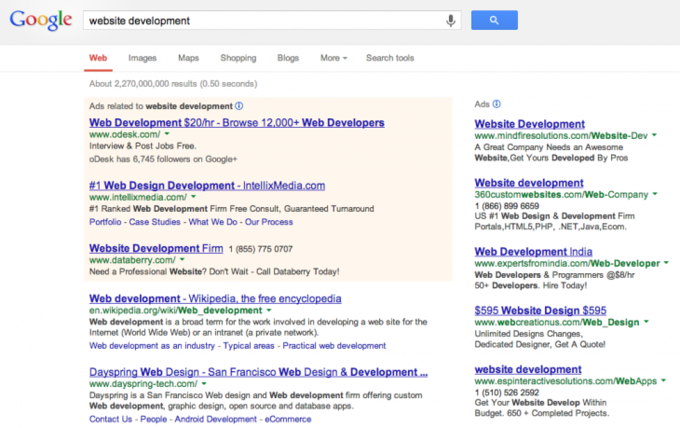This screenshot has height=428, width=680.
Task: Expand the More menu
Action: tap(333, 58)
